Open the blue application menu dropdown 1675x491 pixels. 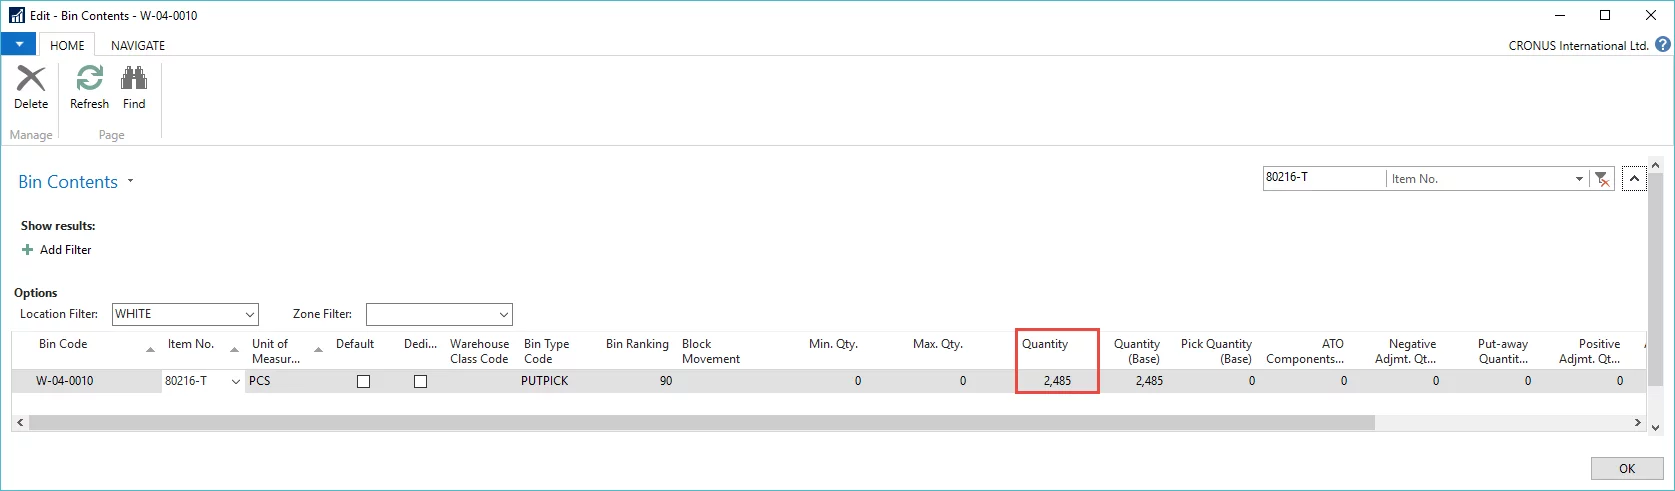pos(19,45)
